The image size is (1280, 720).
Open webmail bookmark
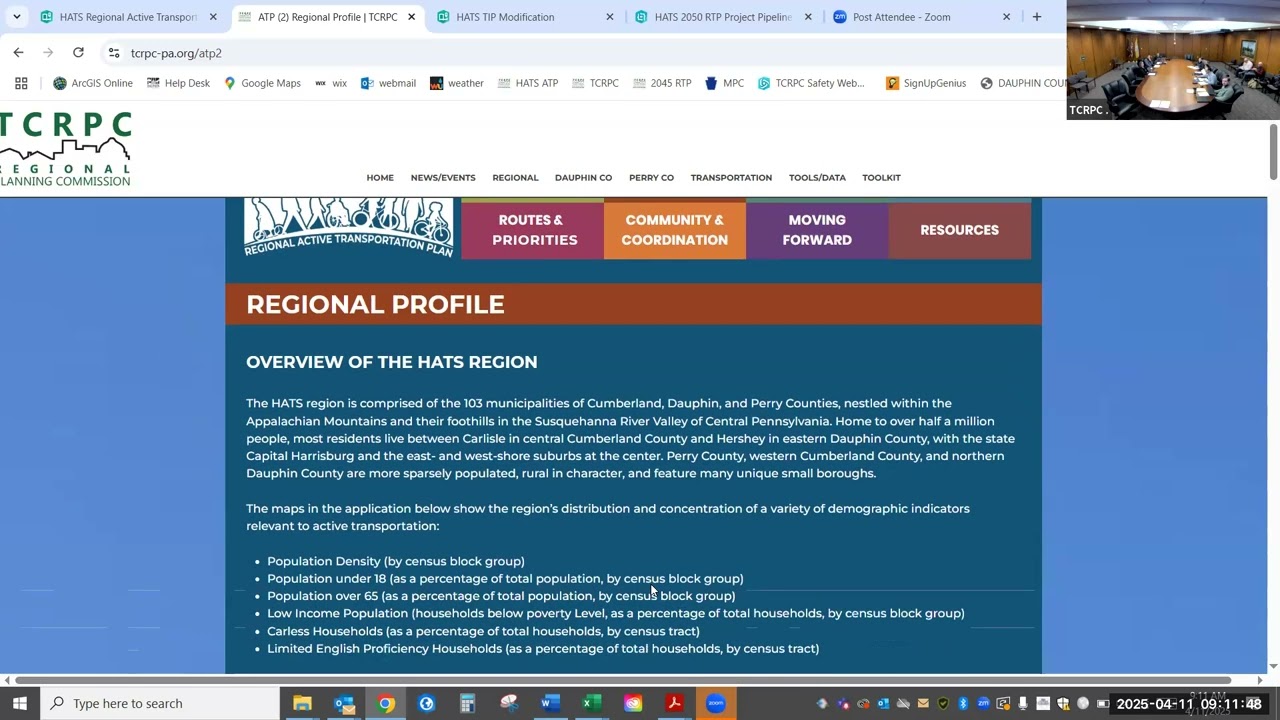point(388,83)
